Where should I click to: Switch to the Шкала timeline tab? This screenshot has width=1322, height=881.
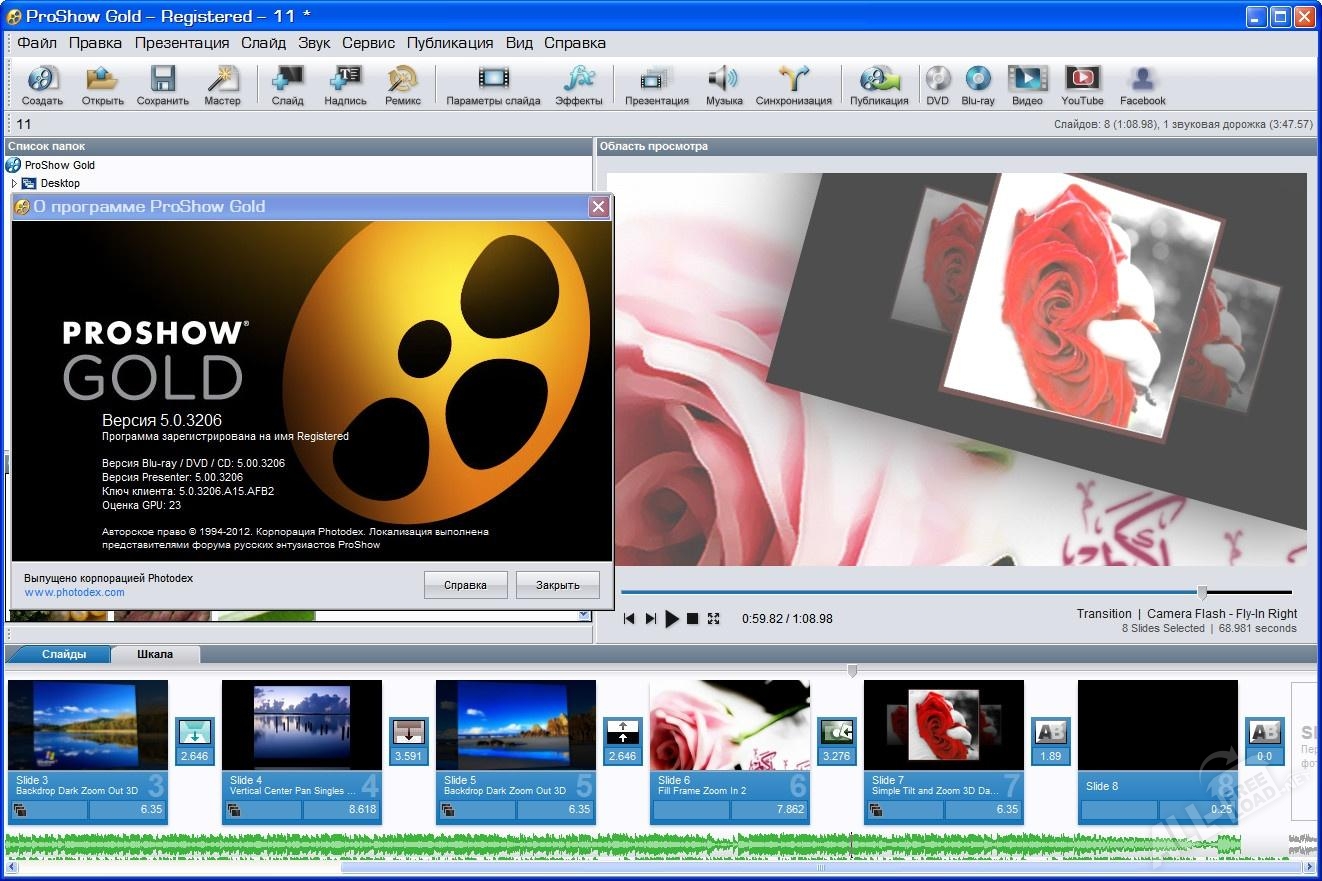[x=155, y=654]
